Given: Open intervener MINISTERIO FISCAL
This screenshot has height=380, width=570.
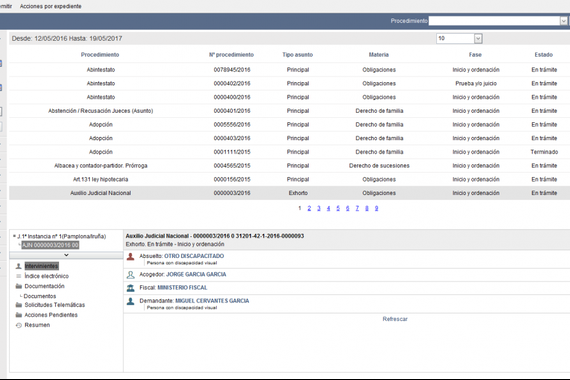Looking at the screenshot, I should coord(182,288).
